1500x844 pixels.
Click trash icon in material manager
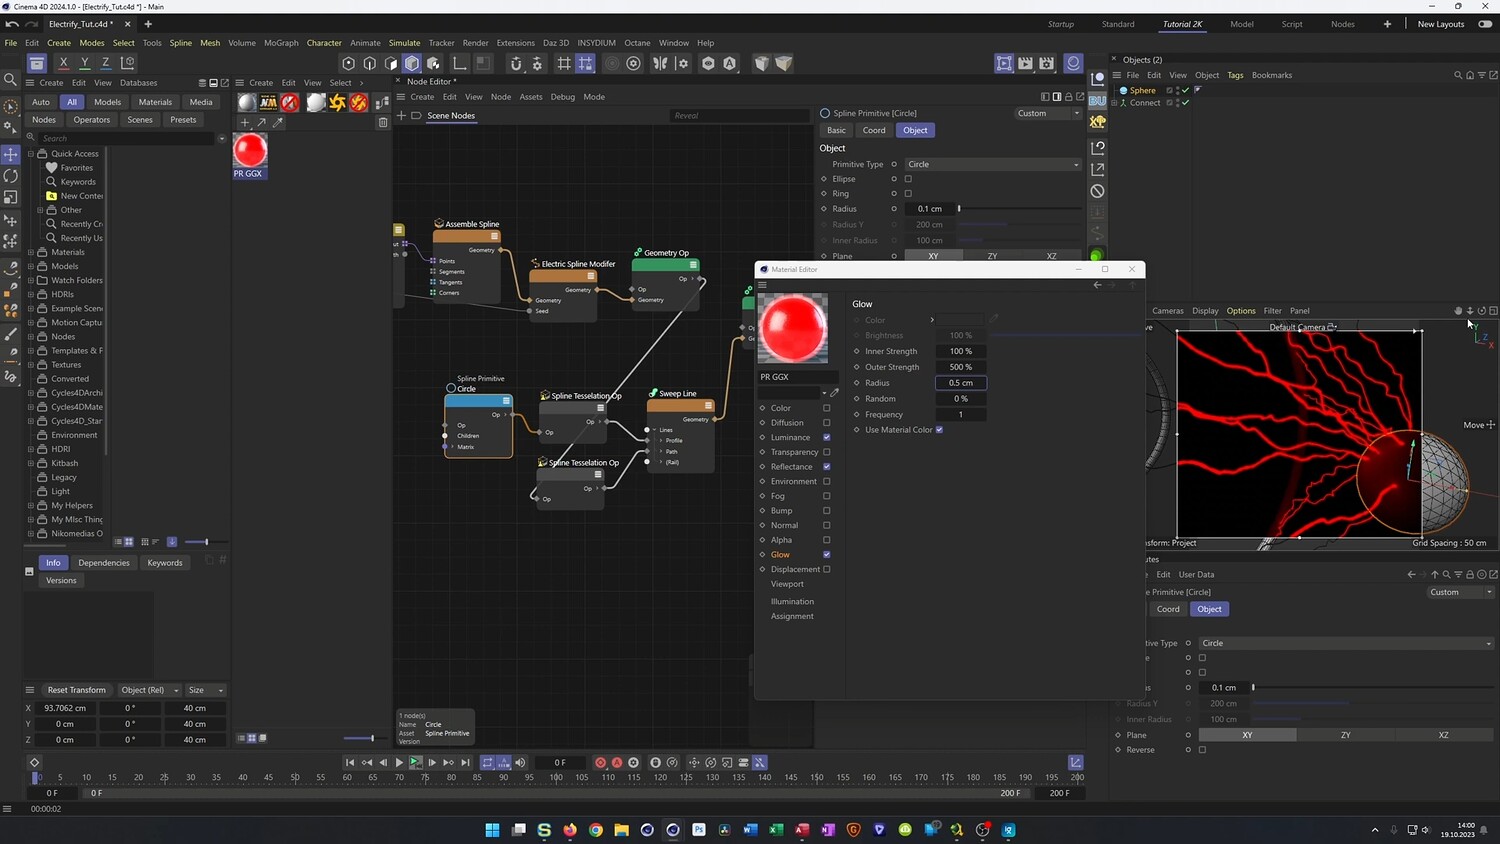click(x=383, y=122)
